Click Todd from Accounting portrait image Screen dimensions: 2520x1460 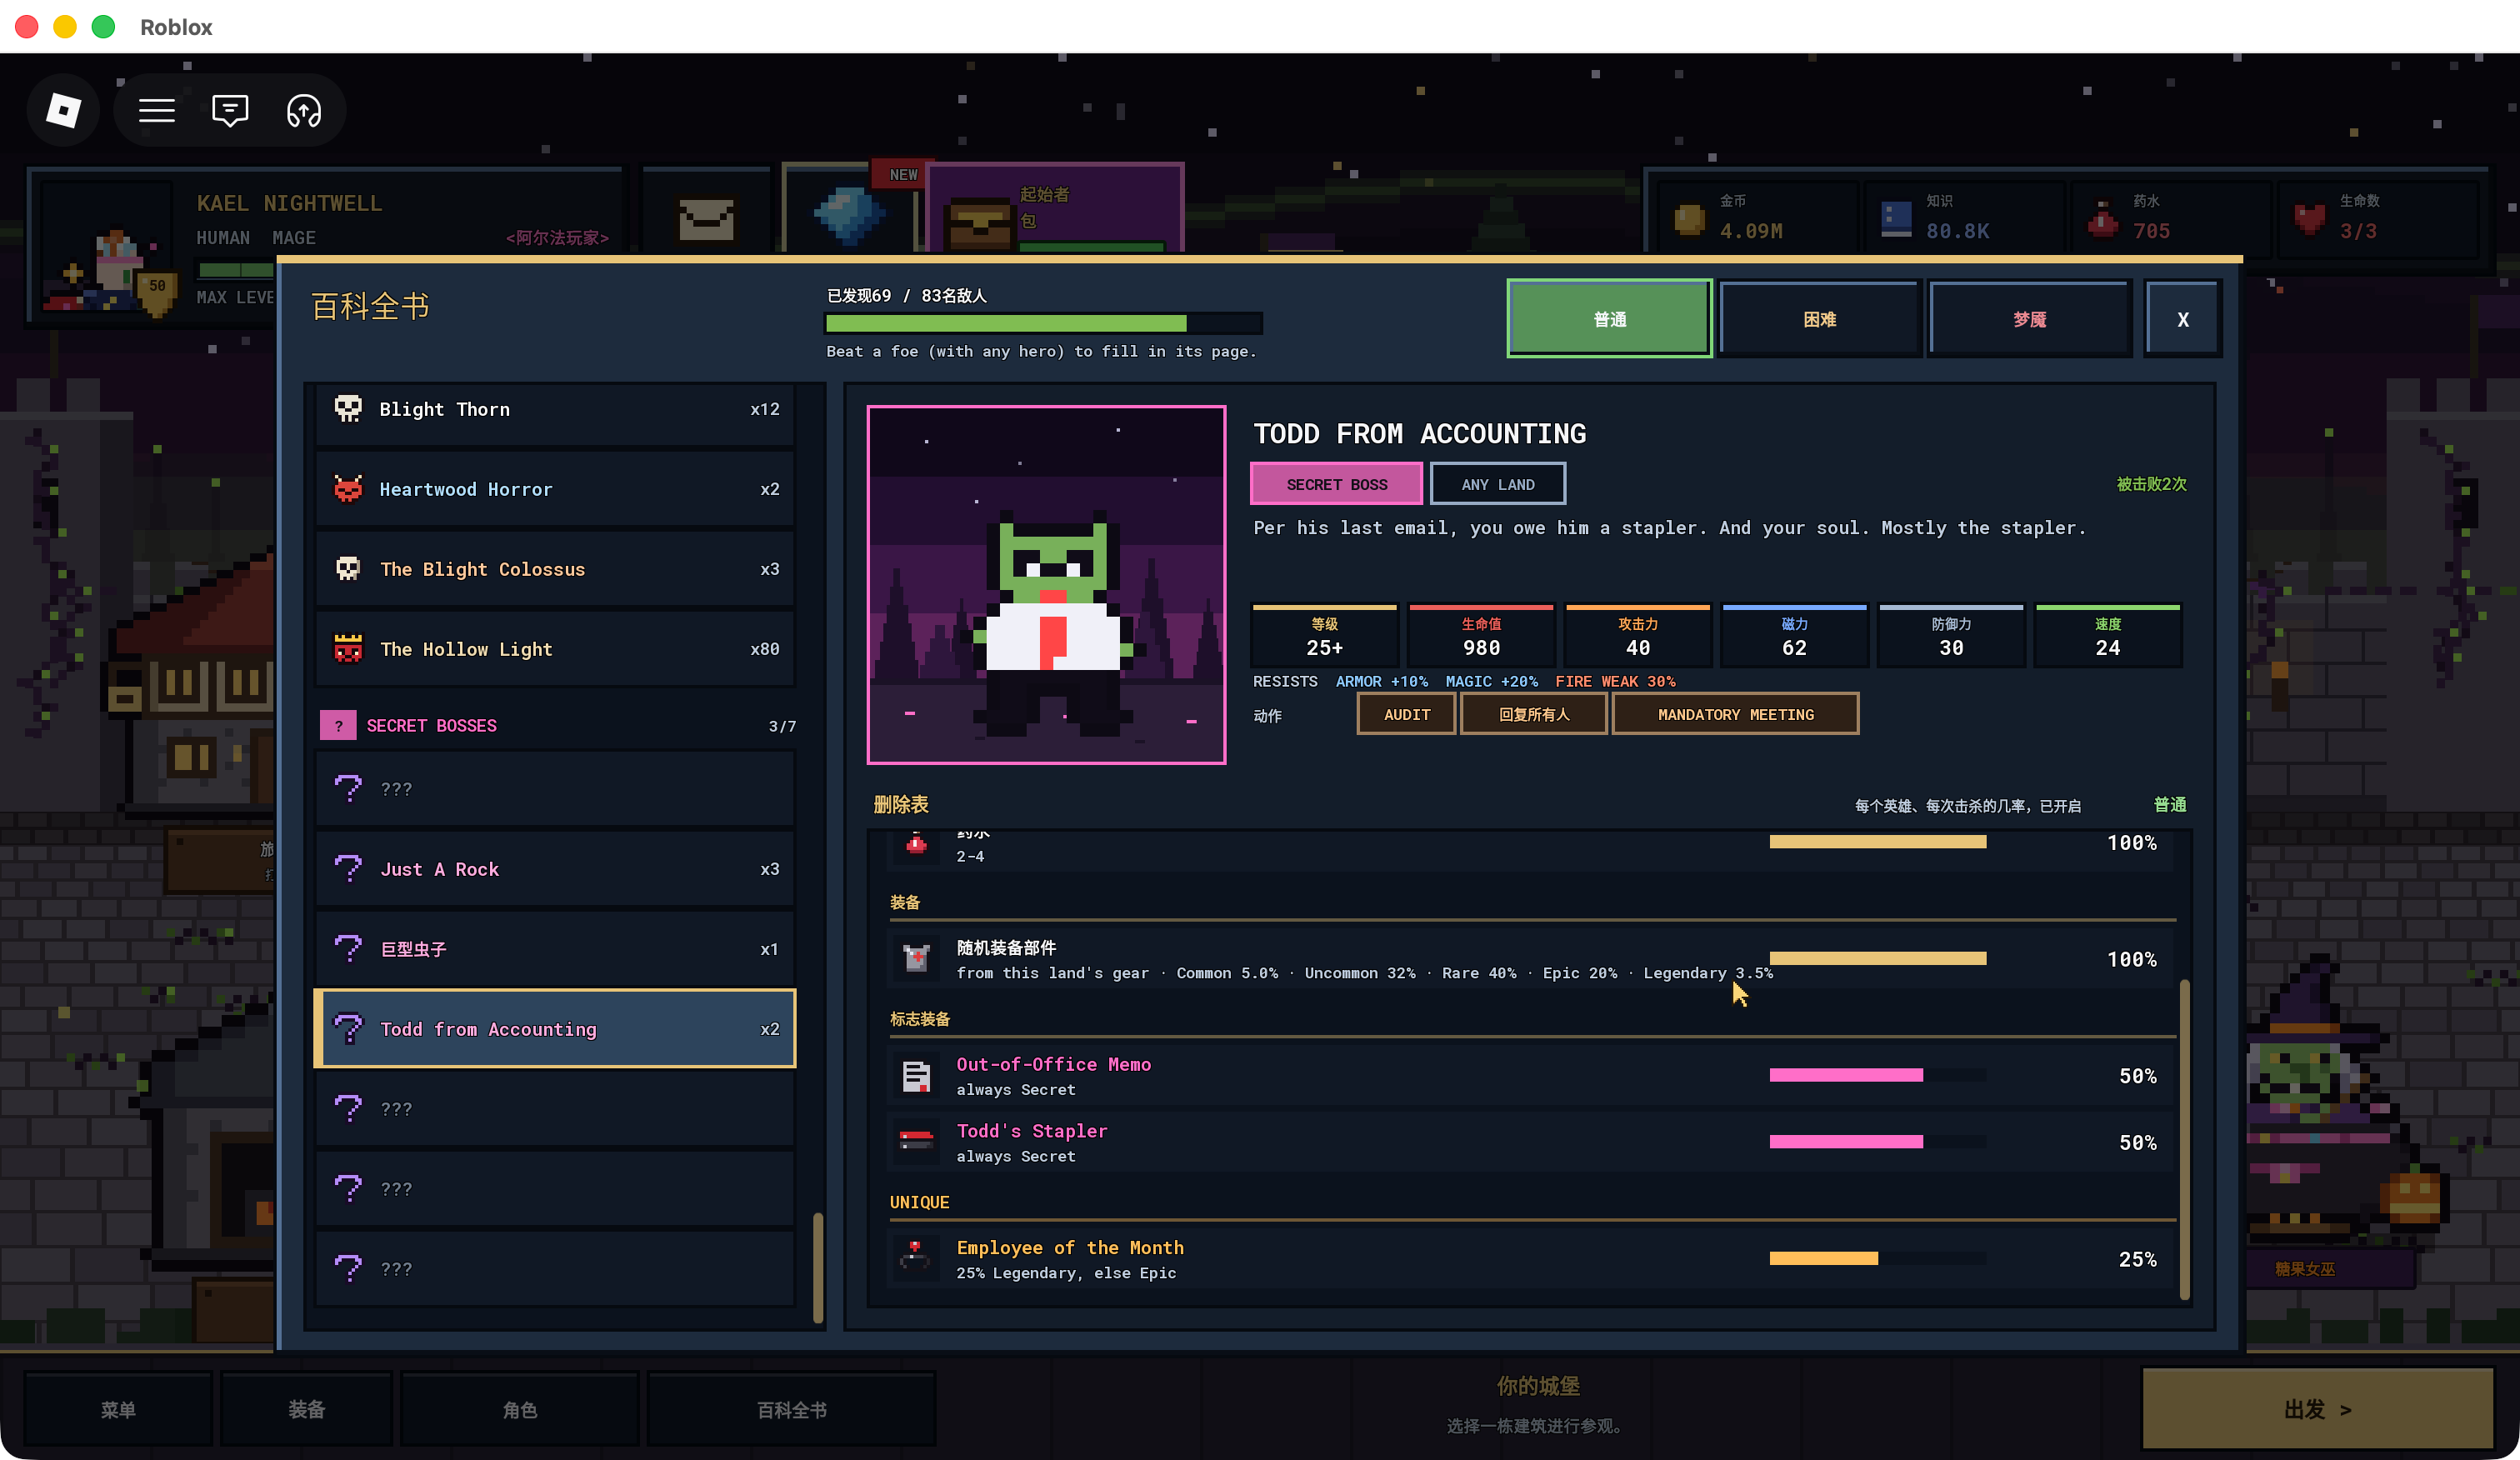click(1046, 585)
